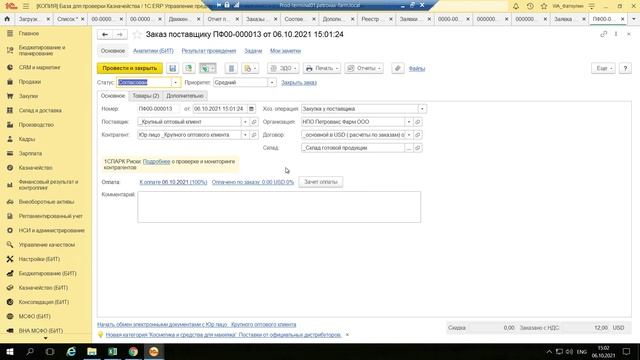640x360 pixels.
Task: Open the Результат проведения section
Action: coord(209,51)
